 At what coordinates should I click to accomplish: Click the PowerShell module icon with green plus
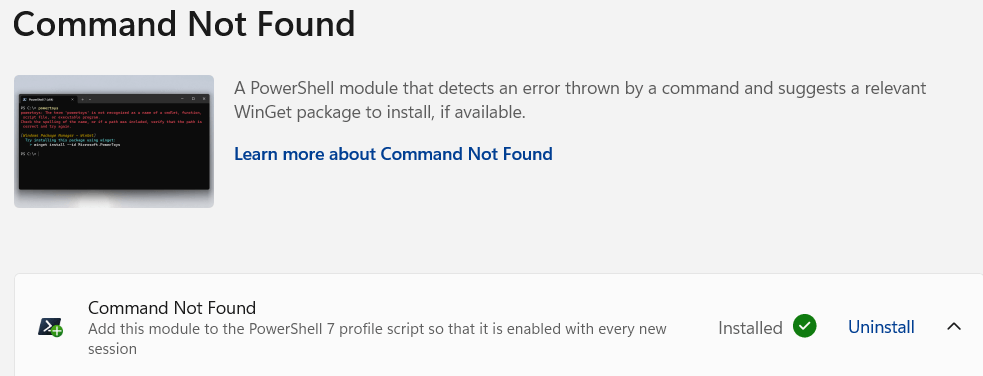(50, 327)
